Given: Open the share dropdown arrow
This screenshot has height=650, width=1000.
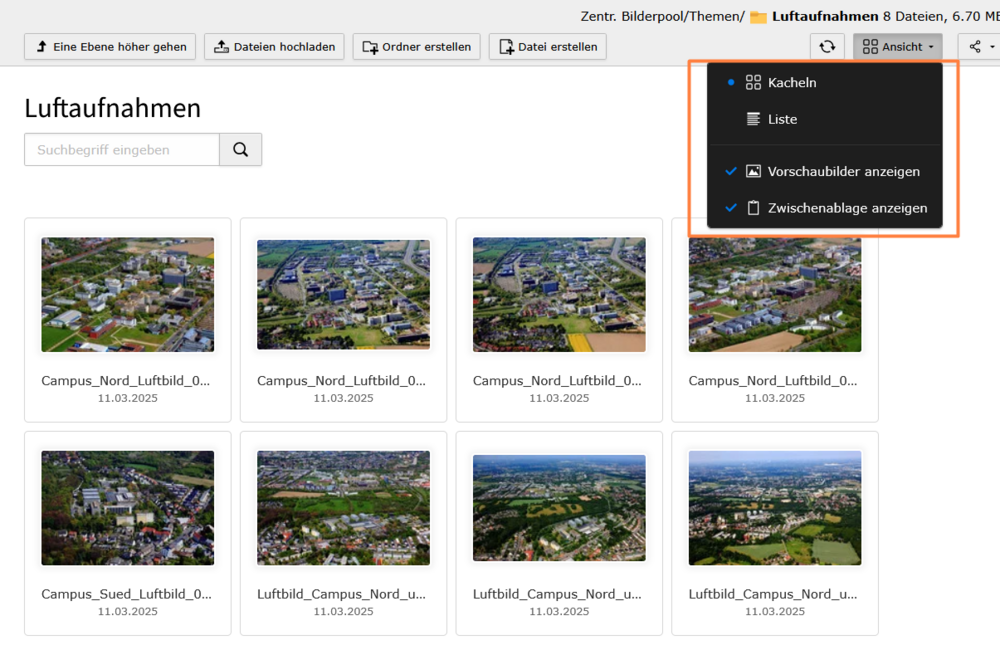Looking at the screenshot, I should 992,47.
